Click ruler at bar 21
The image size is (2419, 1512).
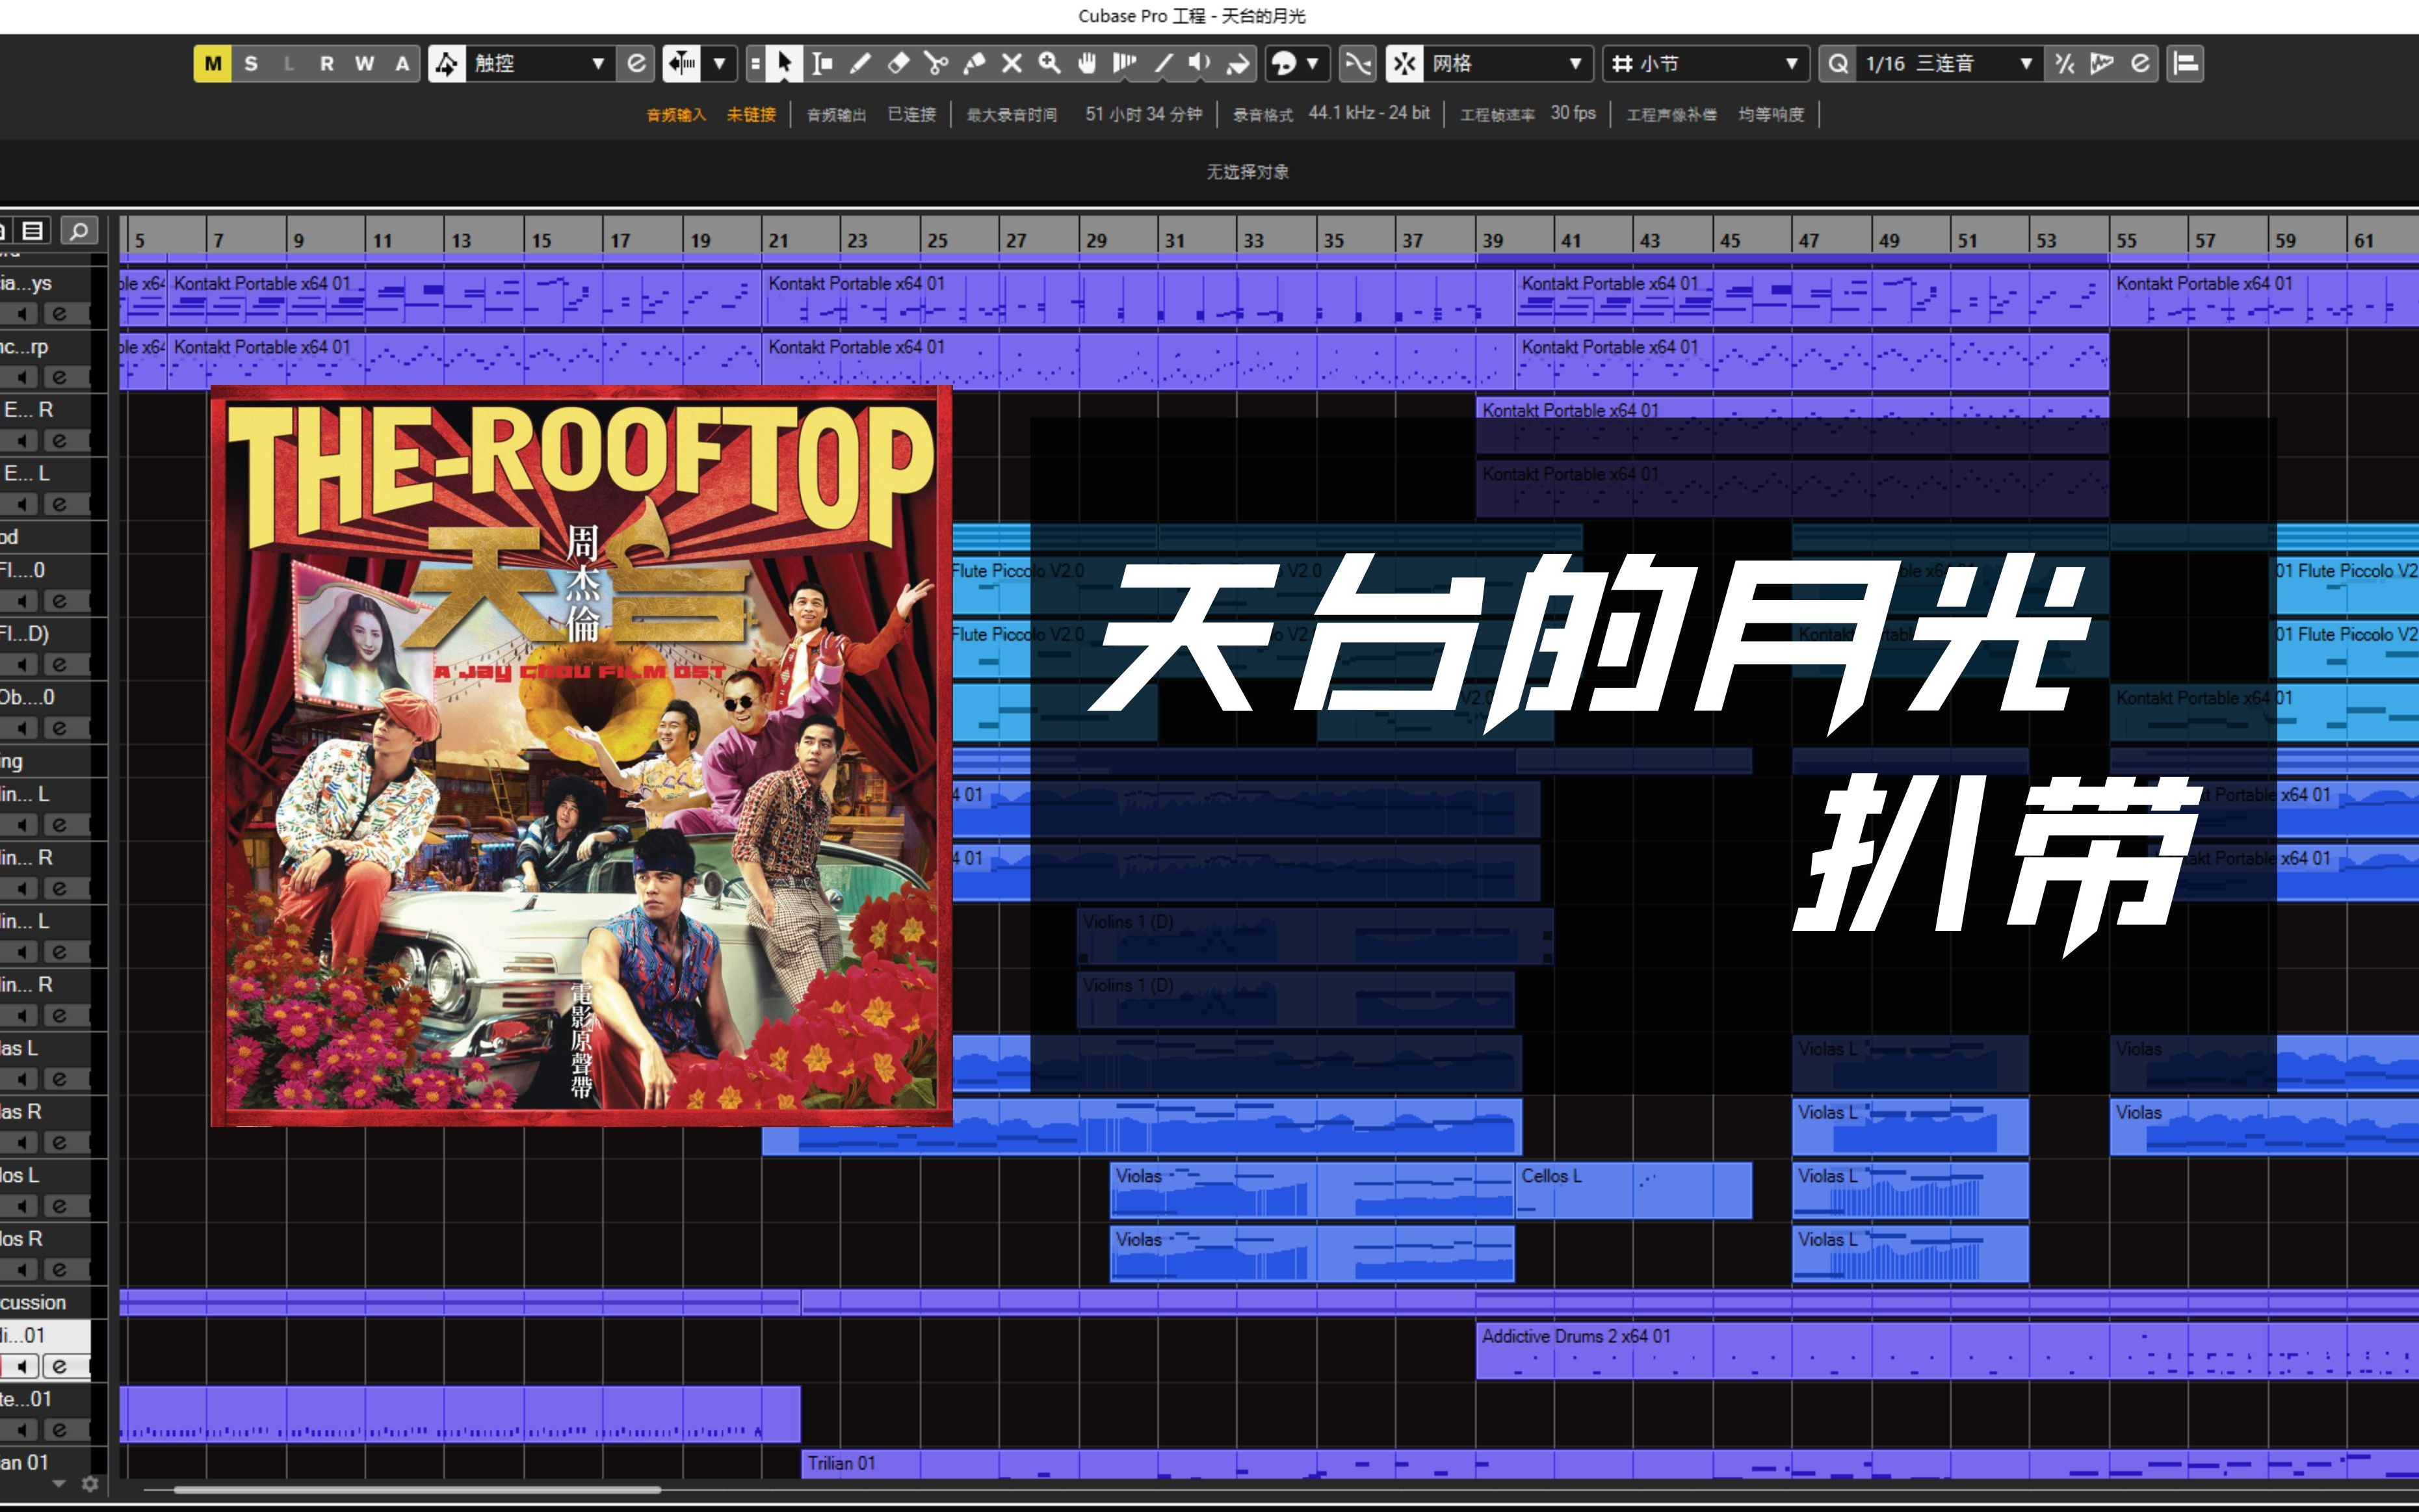(778, 240)
